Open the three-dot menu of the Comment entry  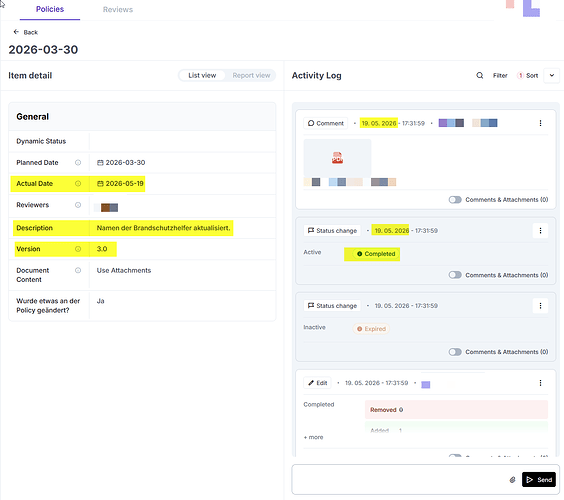540,123
